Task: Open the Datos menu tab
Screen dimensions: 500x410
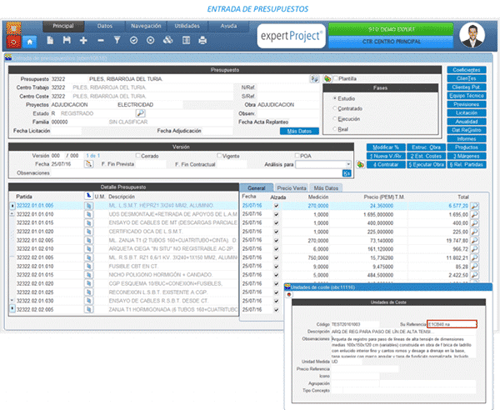Action: (105, 26)
